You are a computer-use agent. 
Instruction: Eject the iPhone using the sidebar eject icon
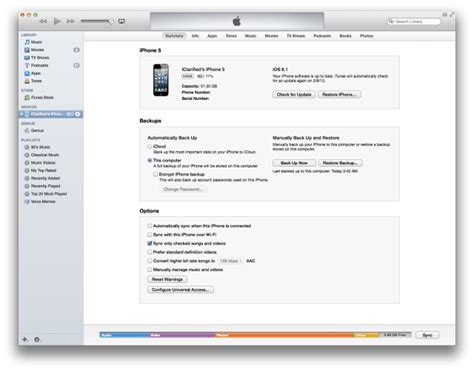click(78, 114)
